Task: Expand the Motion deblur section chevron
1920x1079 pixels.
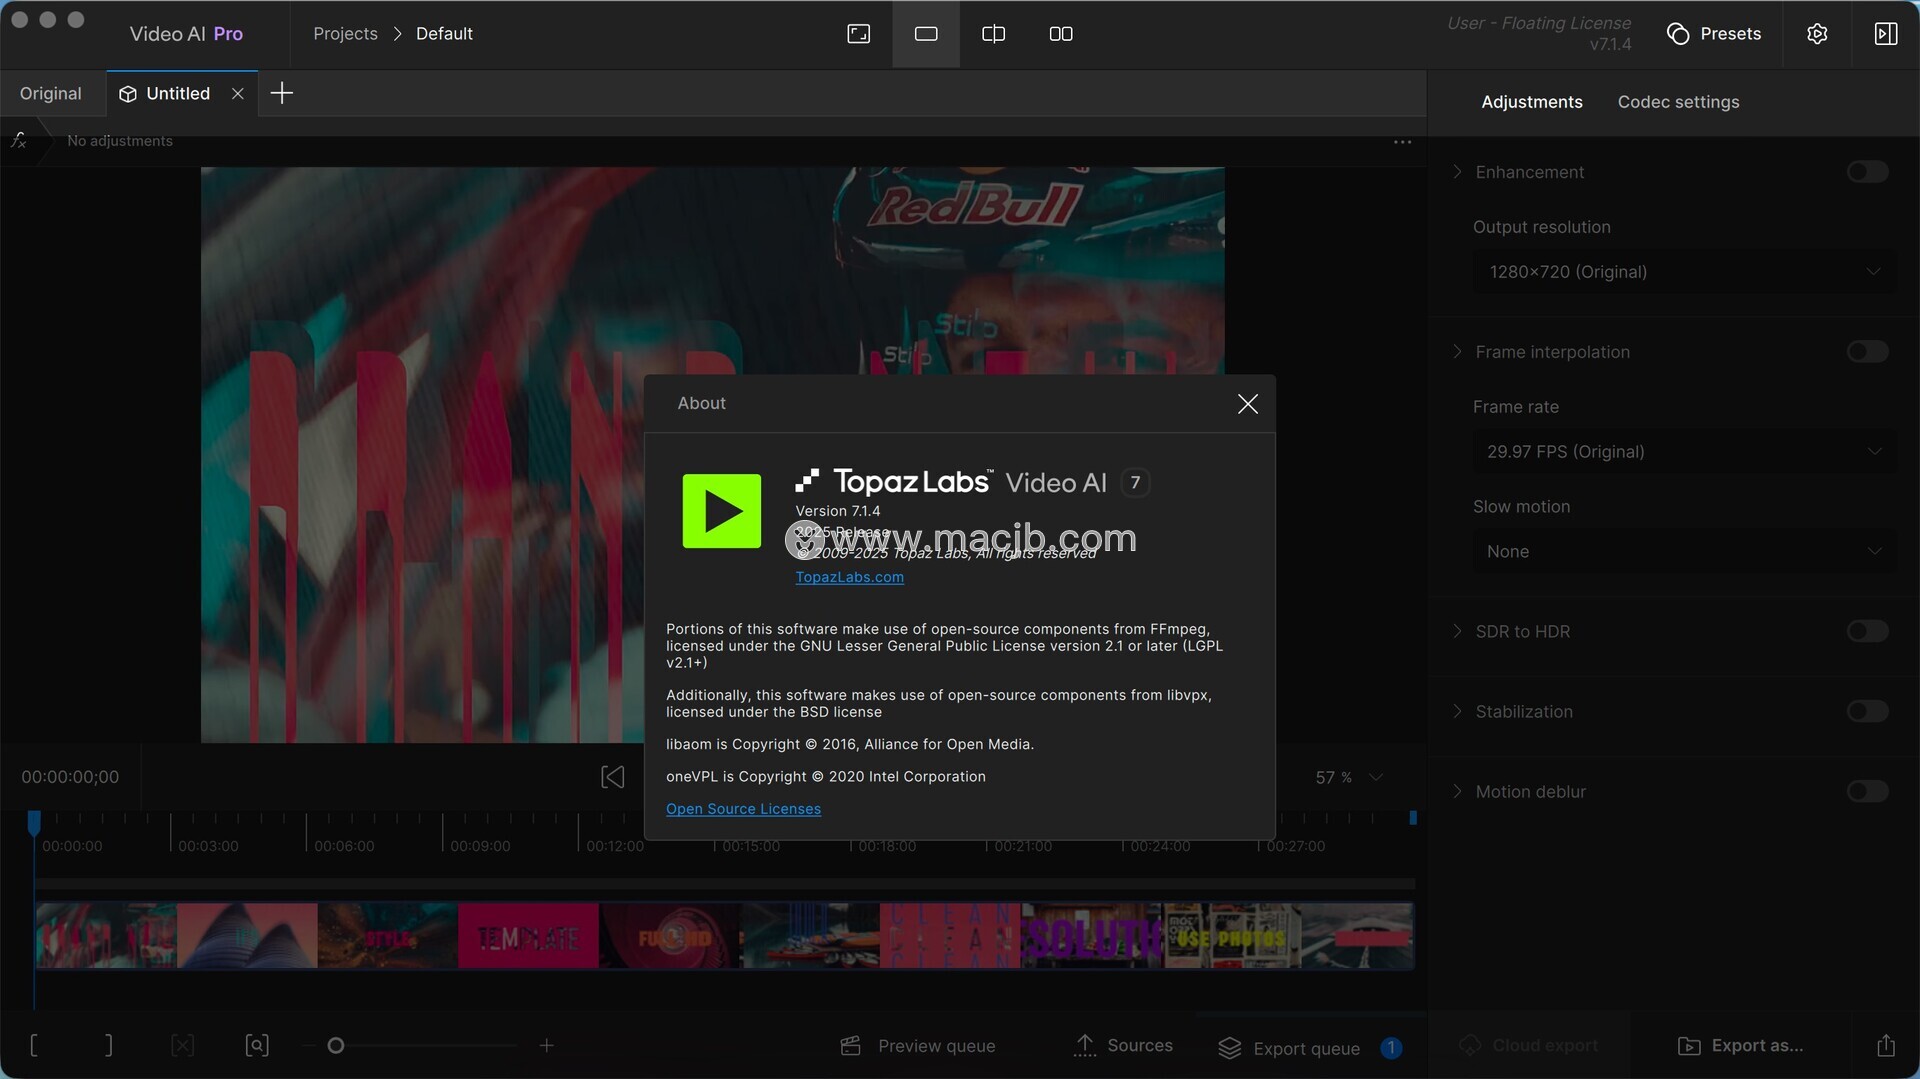Action: coord(1457,792)
